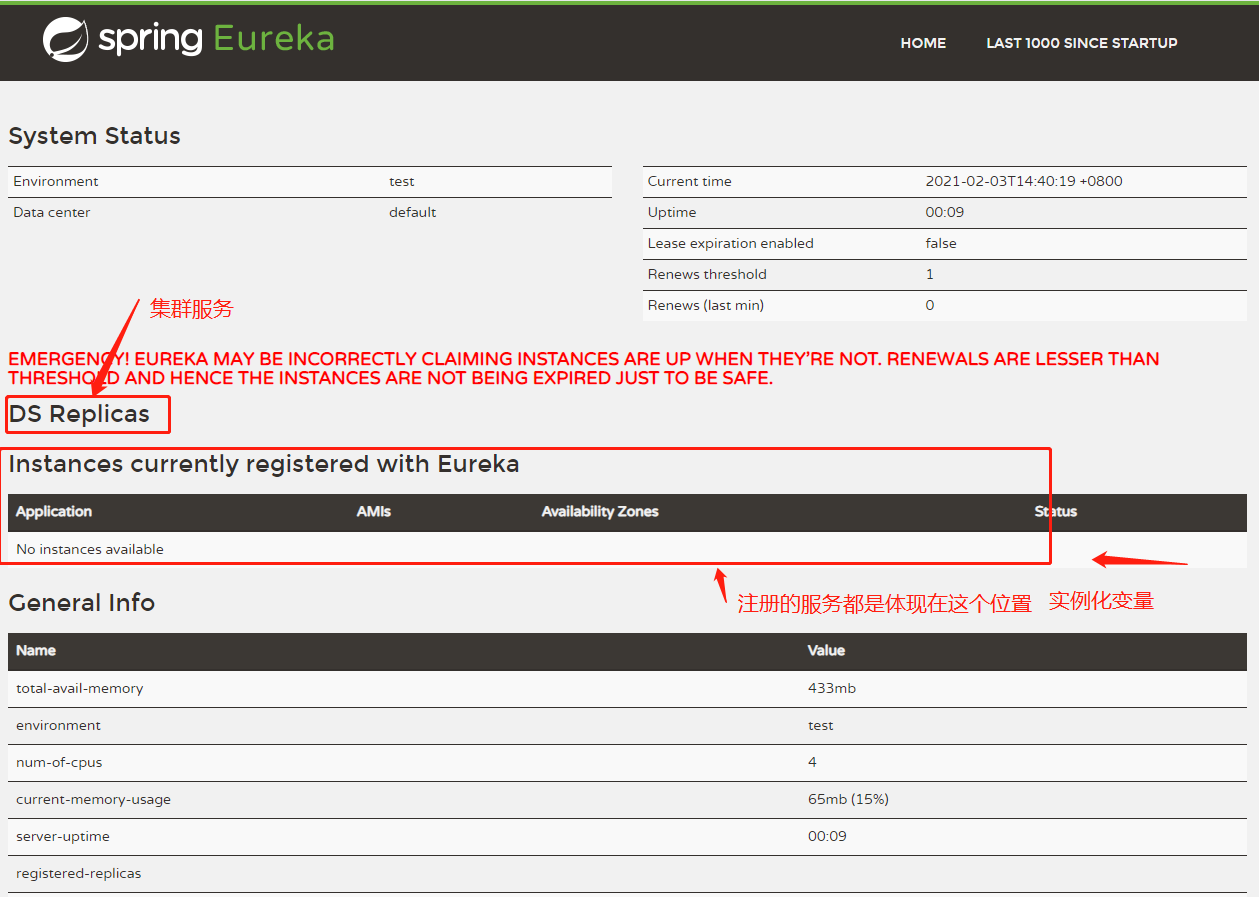The image size is (1259, 897).
Task: Click the Availability Zones column header
Action: 600,511
